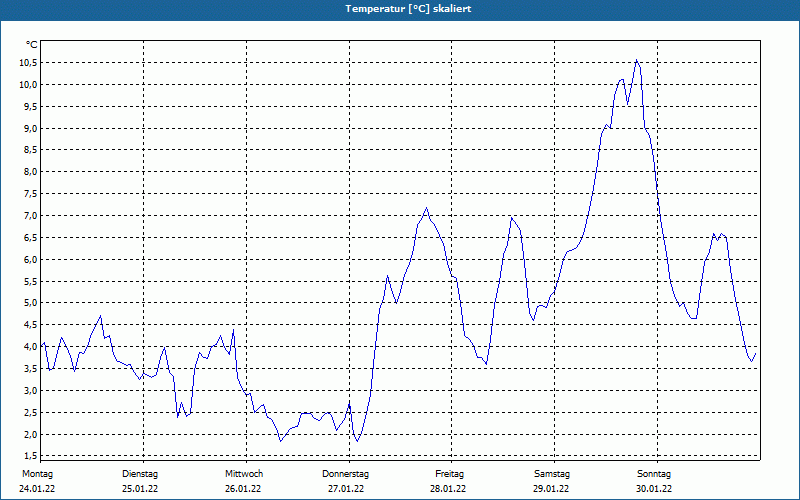
Task: Click the '4,0' y-axis label
Action: 31,347
